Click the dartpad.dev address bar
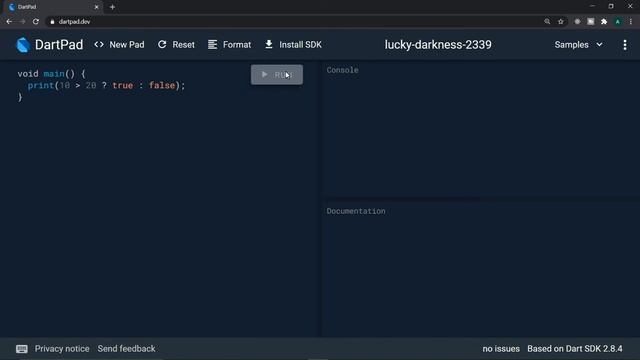 tap(306, 22)
